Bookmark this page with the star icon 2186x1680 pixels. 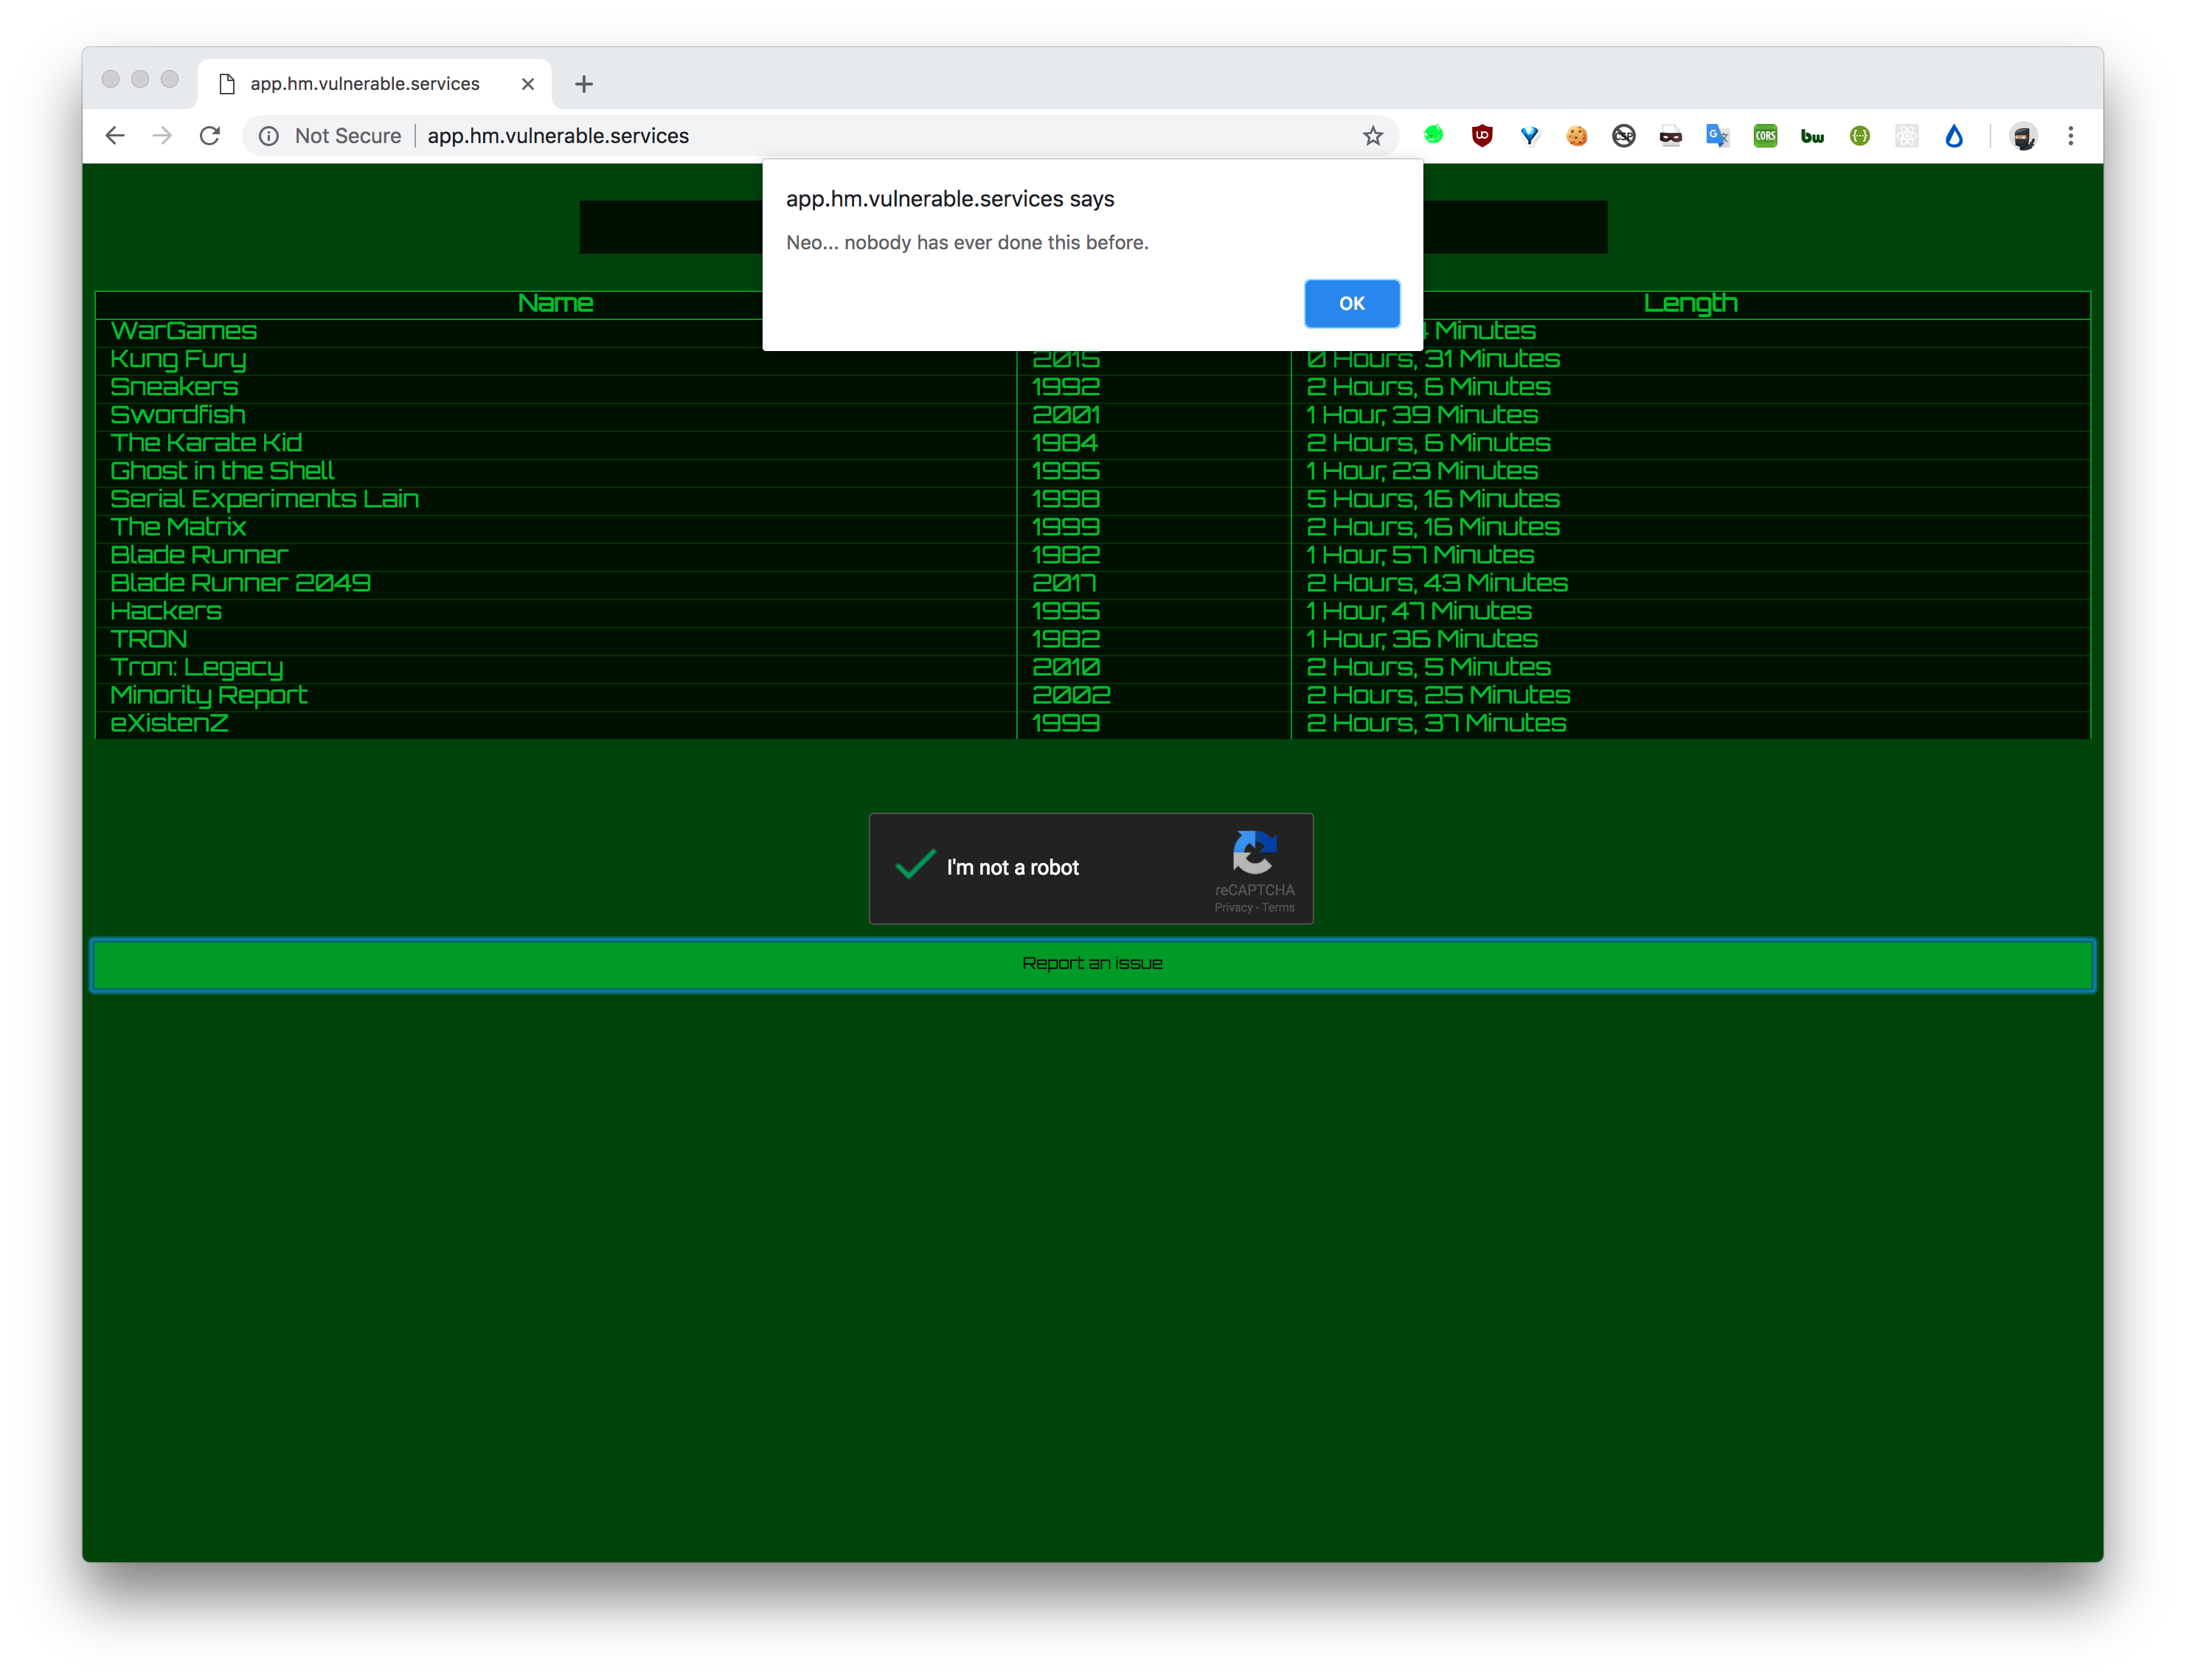click(1373, 136)
